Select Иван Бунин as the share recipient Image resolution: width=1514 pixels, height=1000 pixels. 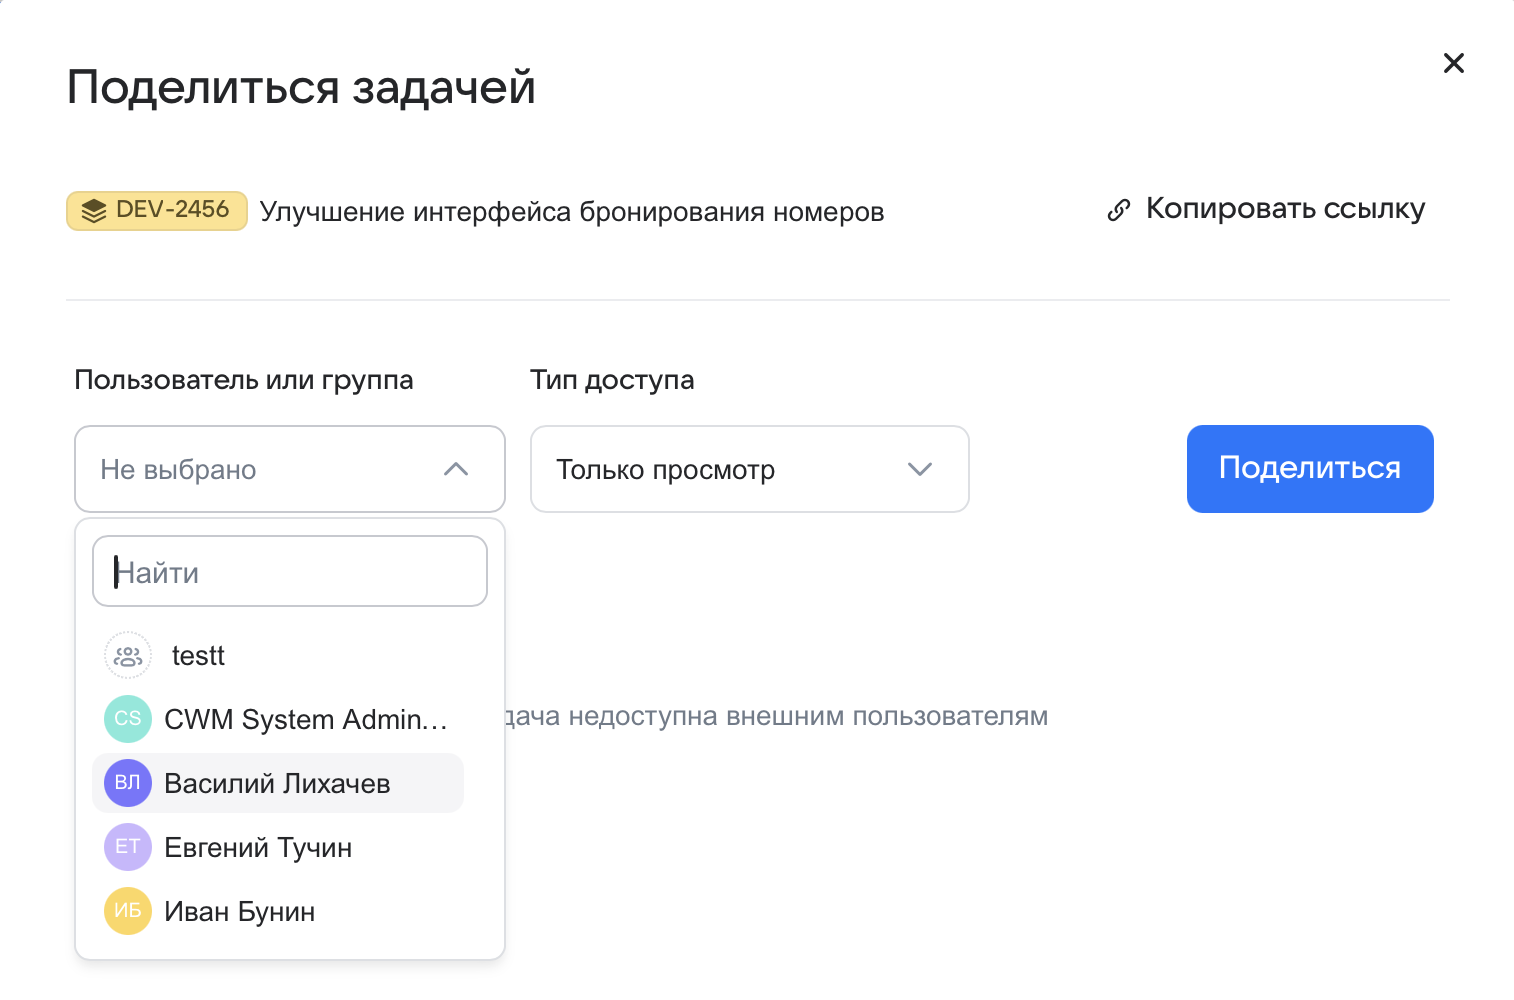(240, 911)
